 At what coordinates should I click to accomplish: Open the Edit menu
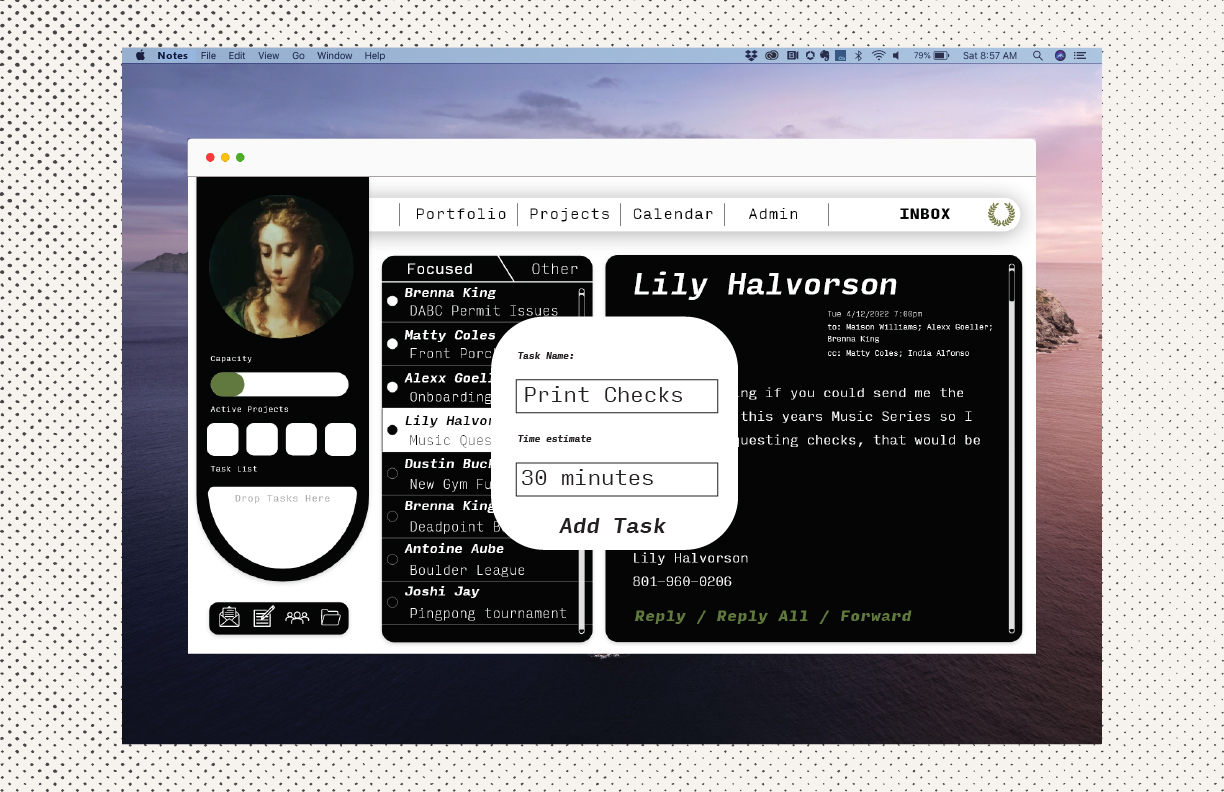click(237, 56)
